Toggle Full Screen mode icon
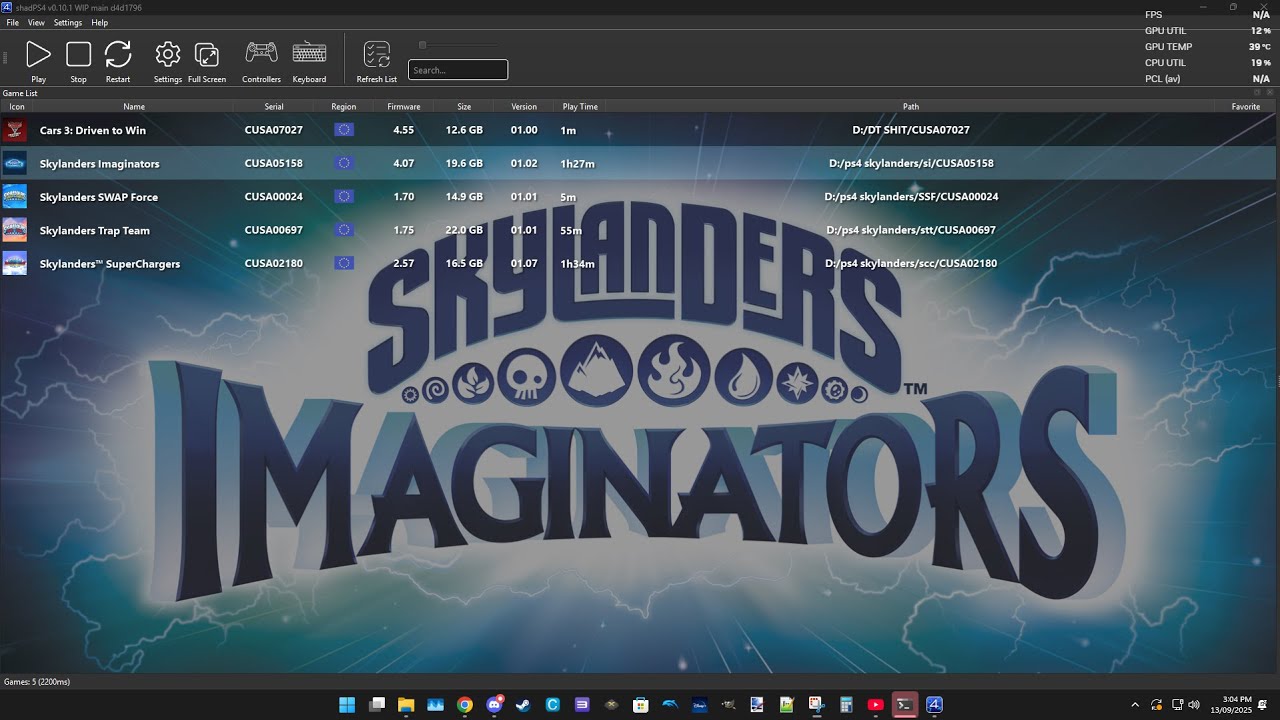 pyautogui.click(x=207, y=54)
